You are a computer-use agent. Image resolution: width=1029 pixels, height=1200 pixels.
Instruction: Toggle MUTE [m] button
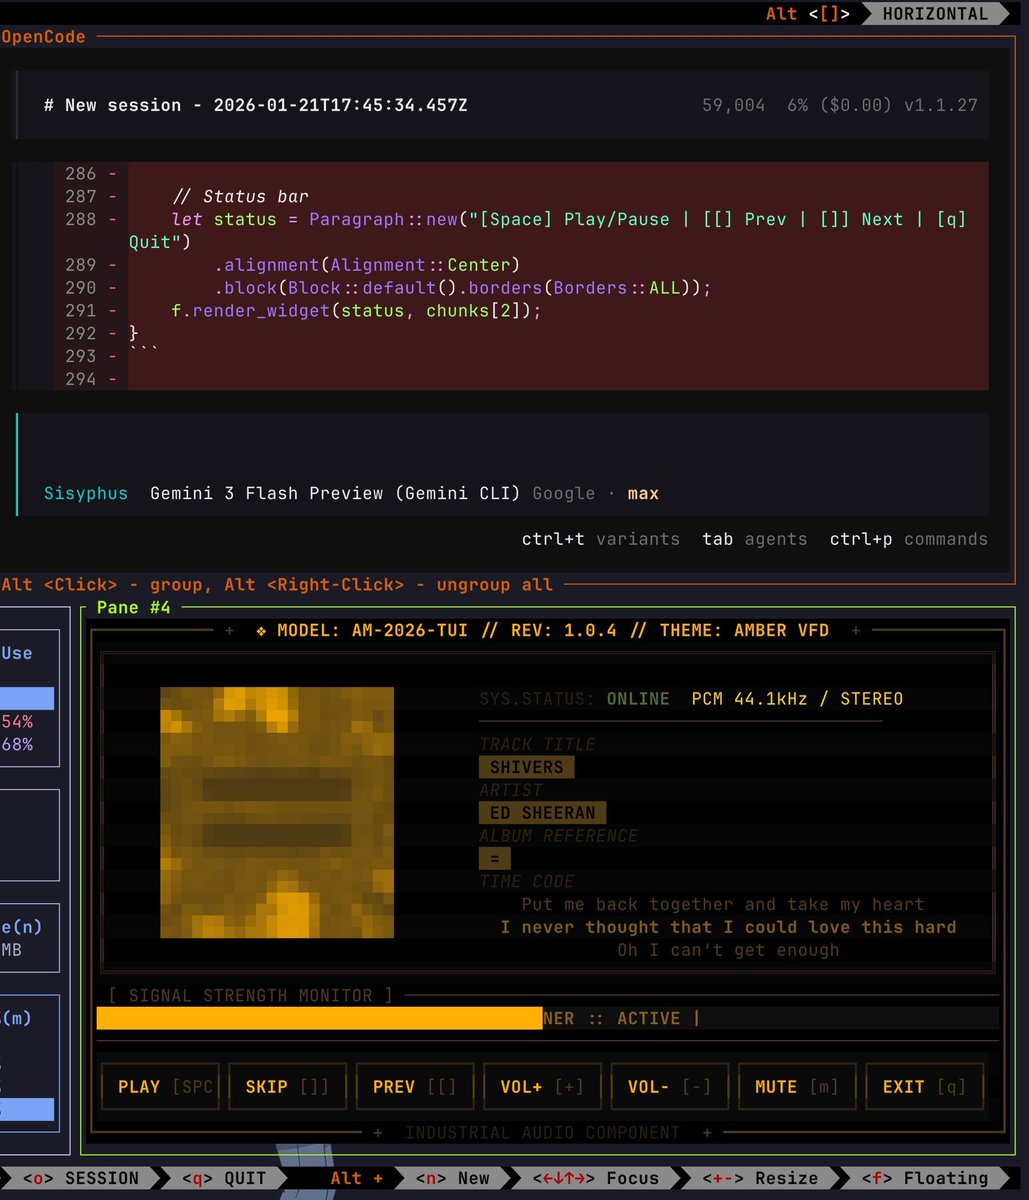[797, 1087]
